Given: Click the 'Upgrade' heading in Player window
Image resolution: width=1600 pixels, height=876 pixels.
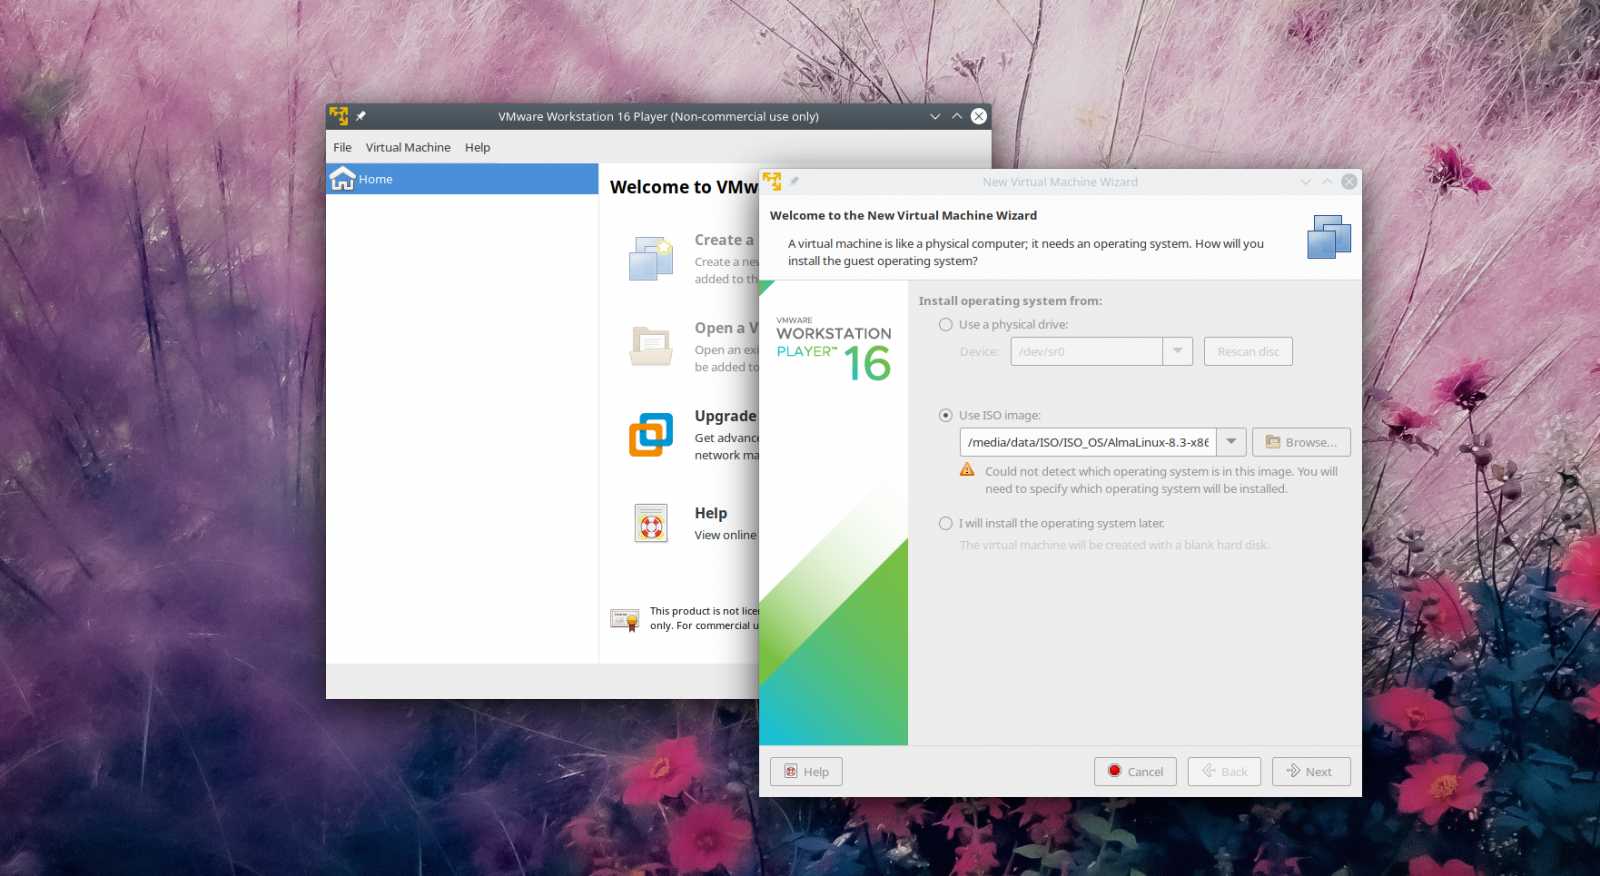Looking at the screenshot, I should click(x=725, y=416).
